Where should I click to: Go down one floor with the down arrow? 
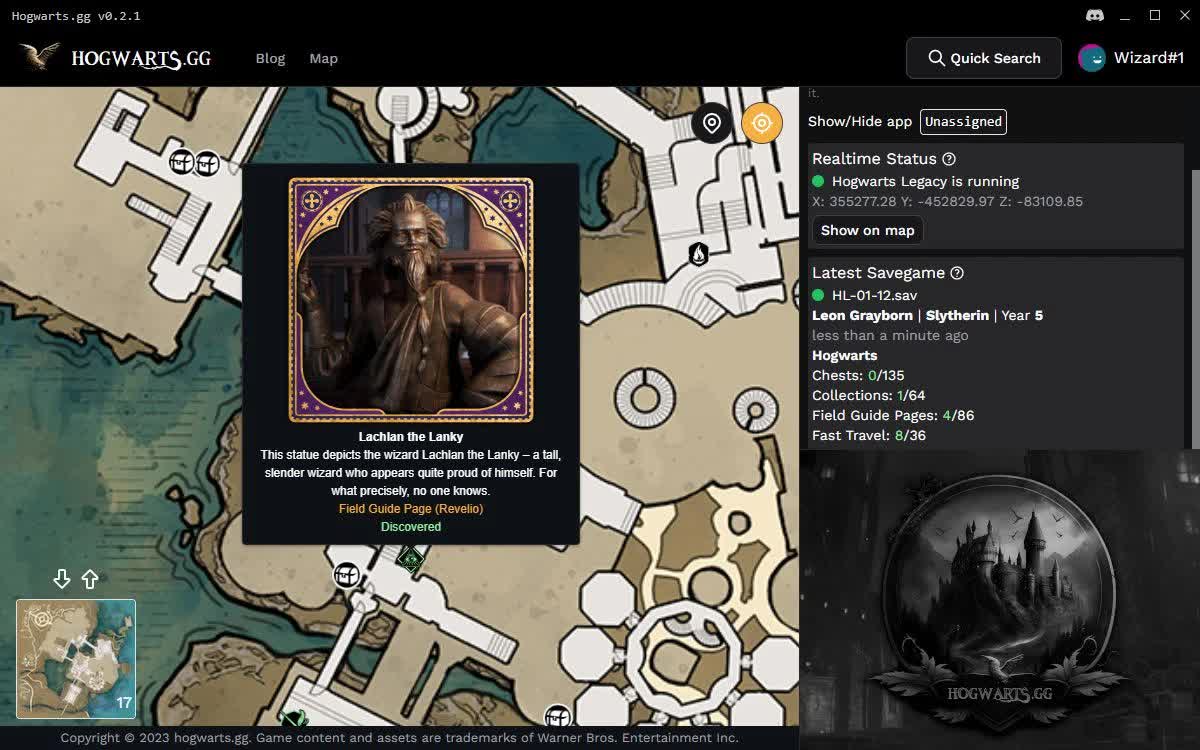(62, 579)
